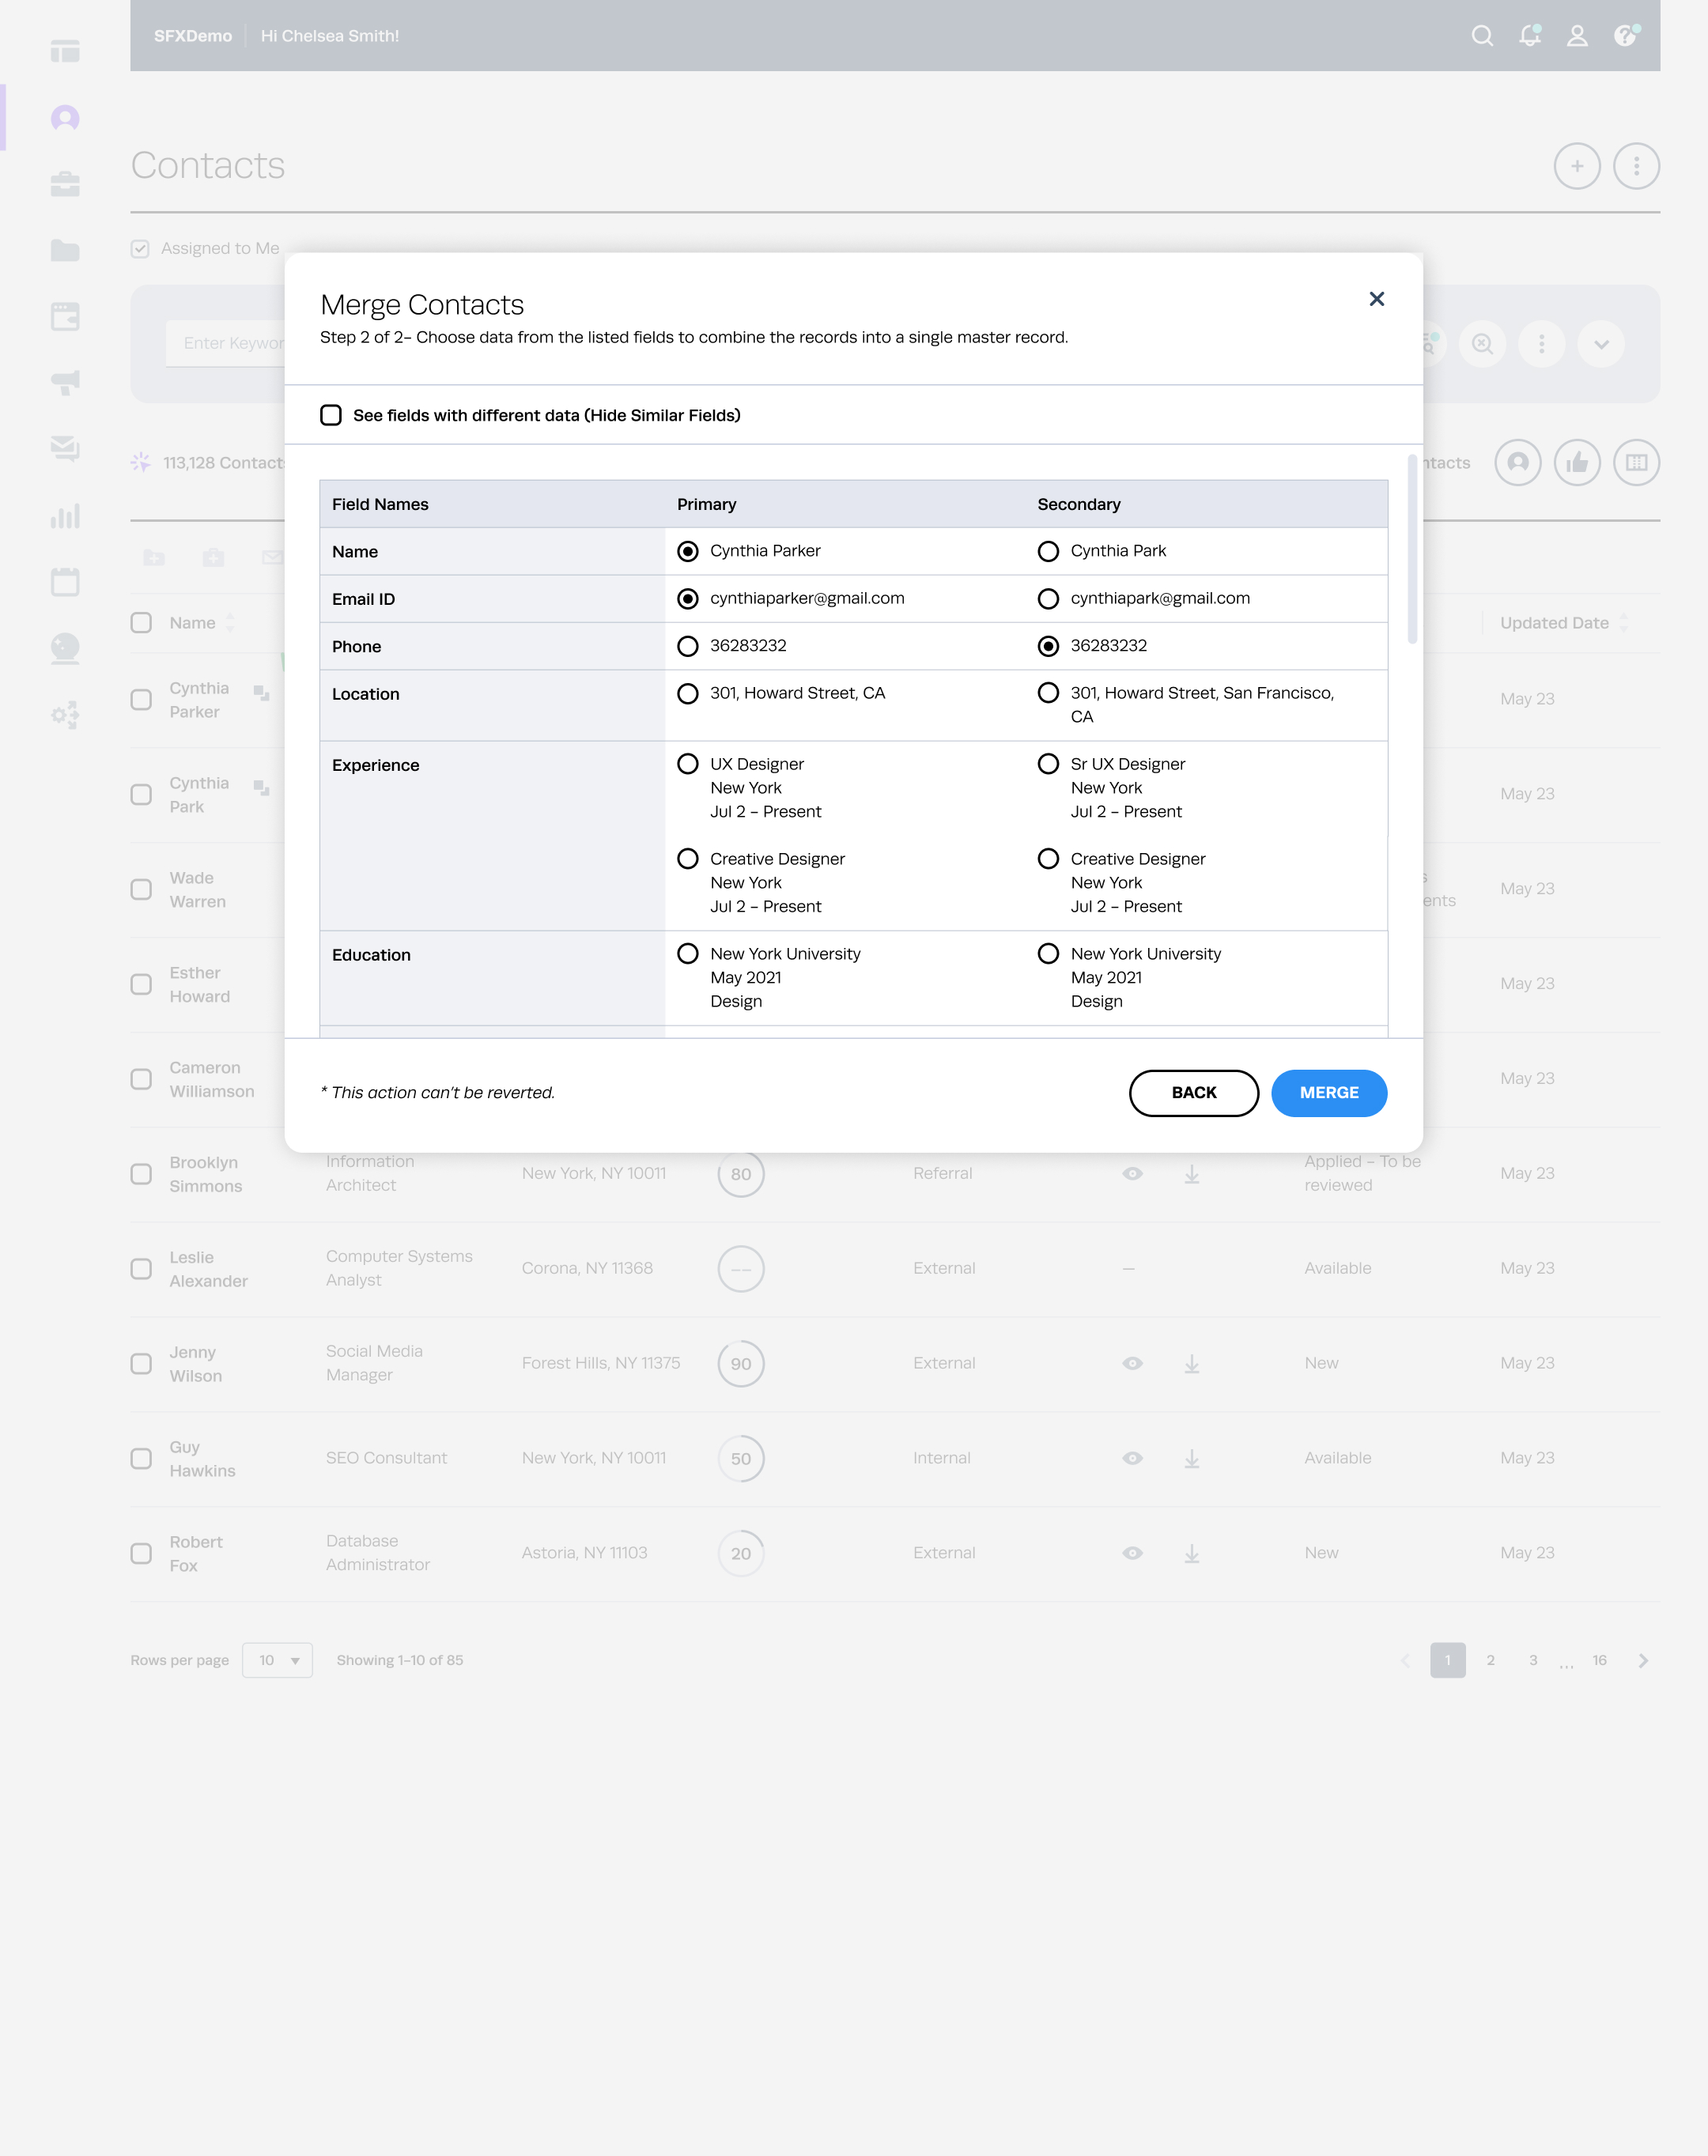The image size is (1708, 2156).
Task: Click the search magnifier in top bar
Action: 1482,36
